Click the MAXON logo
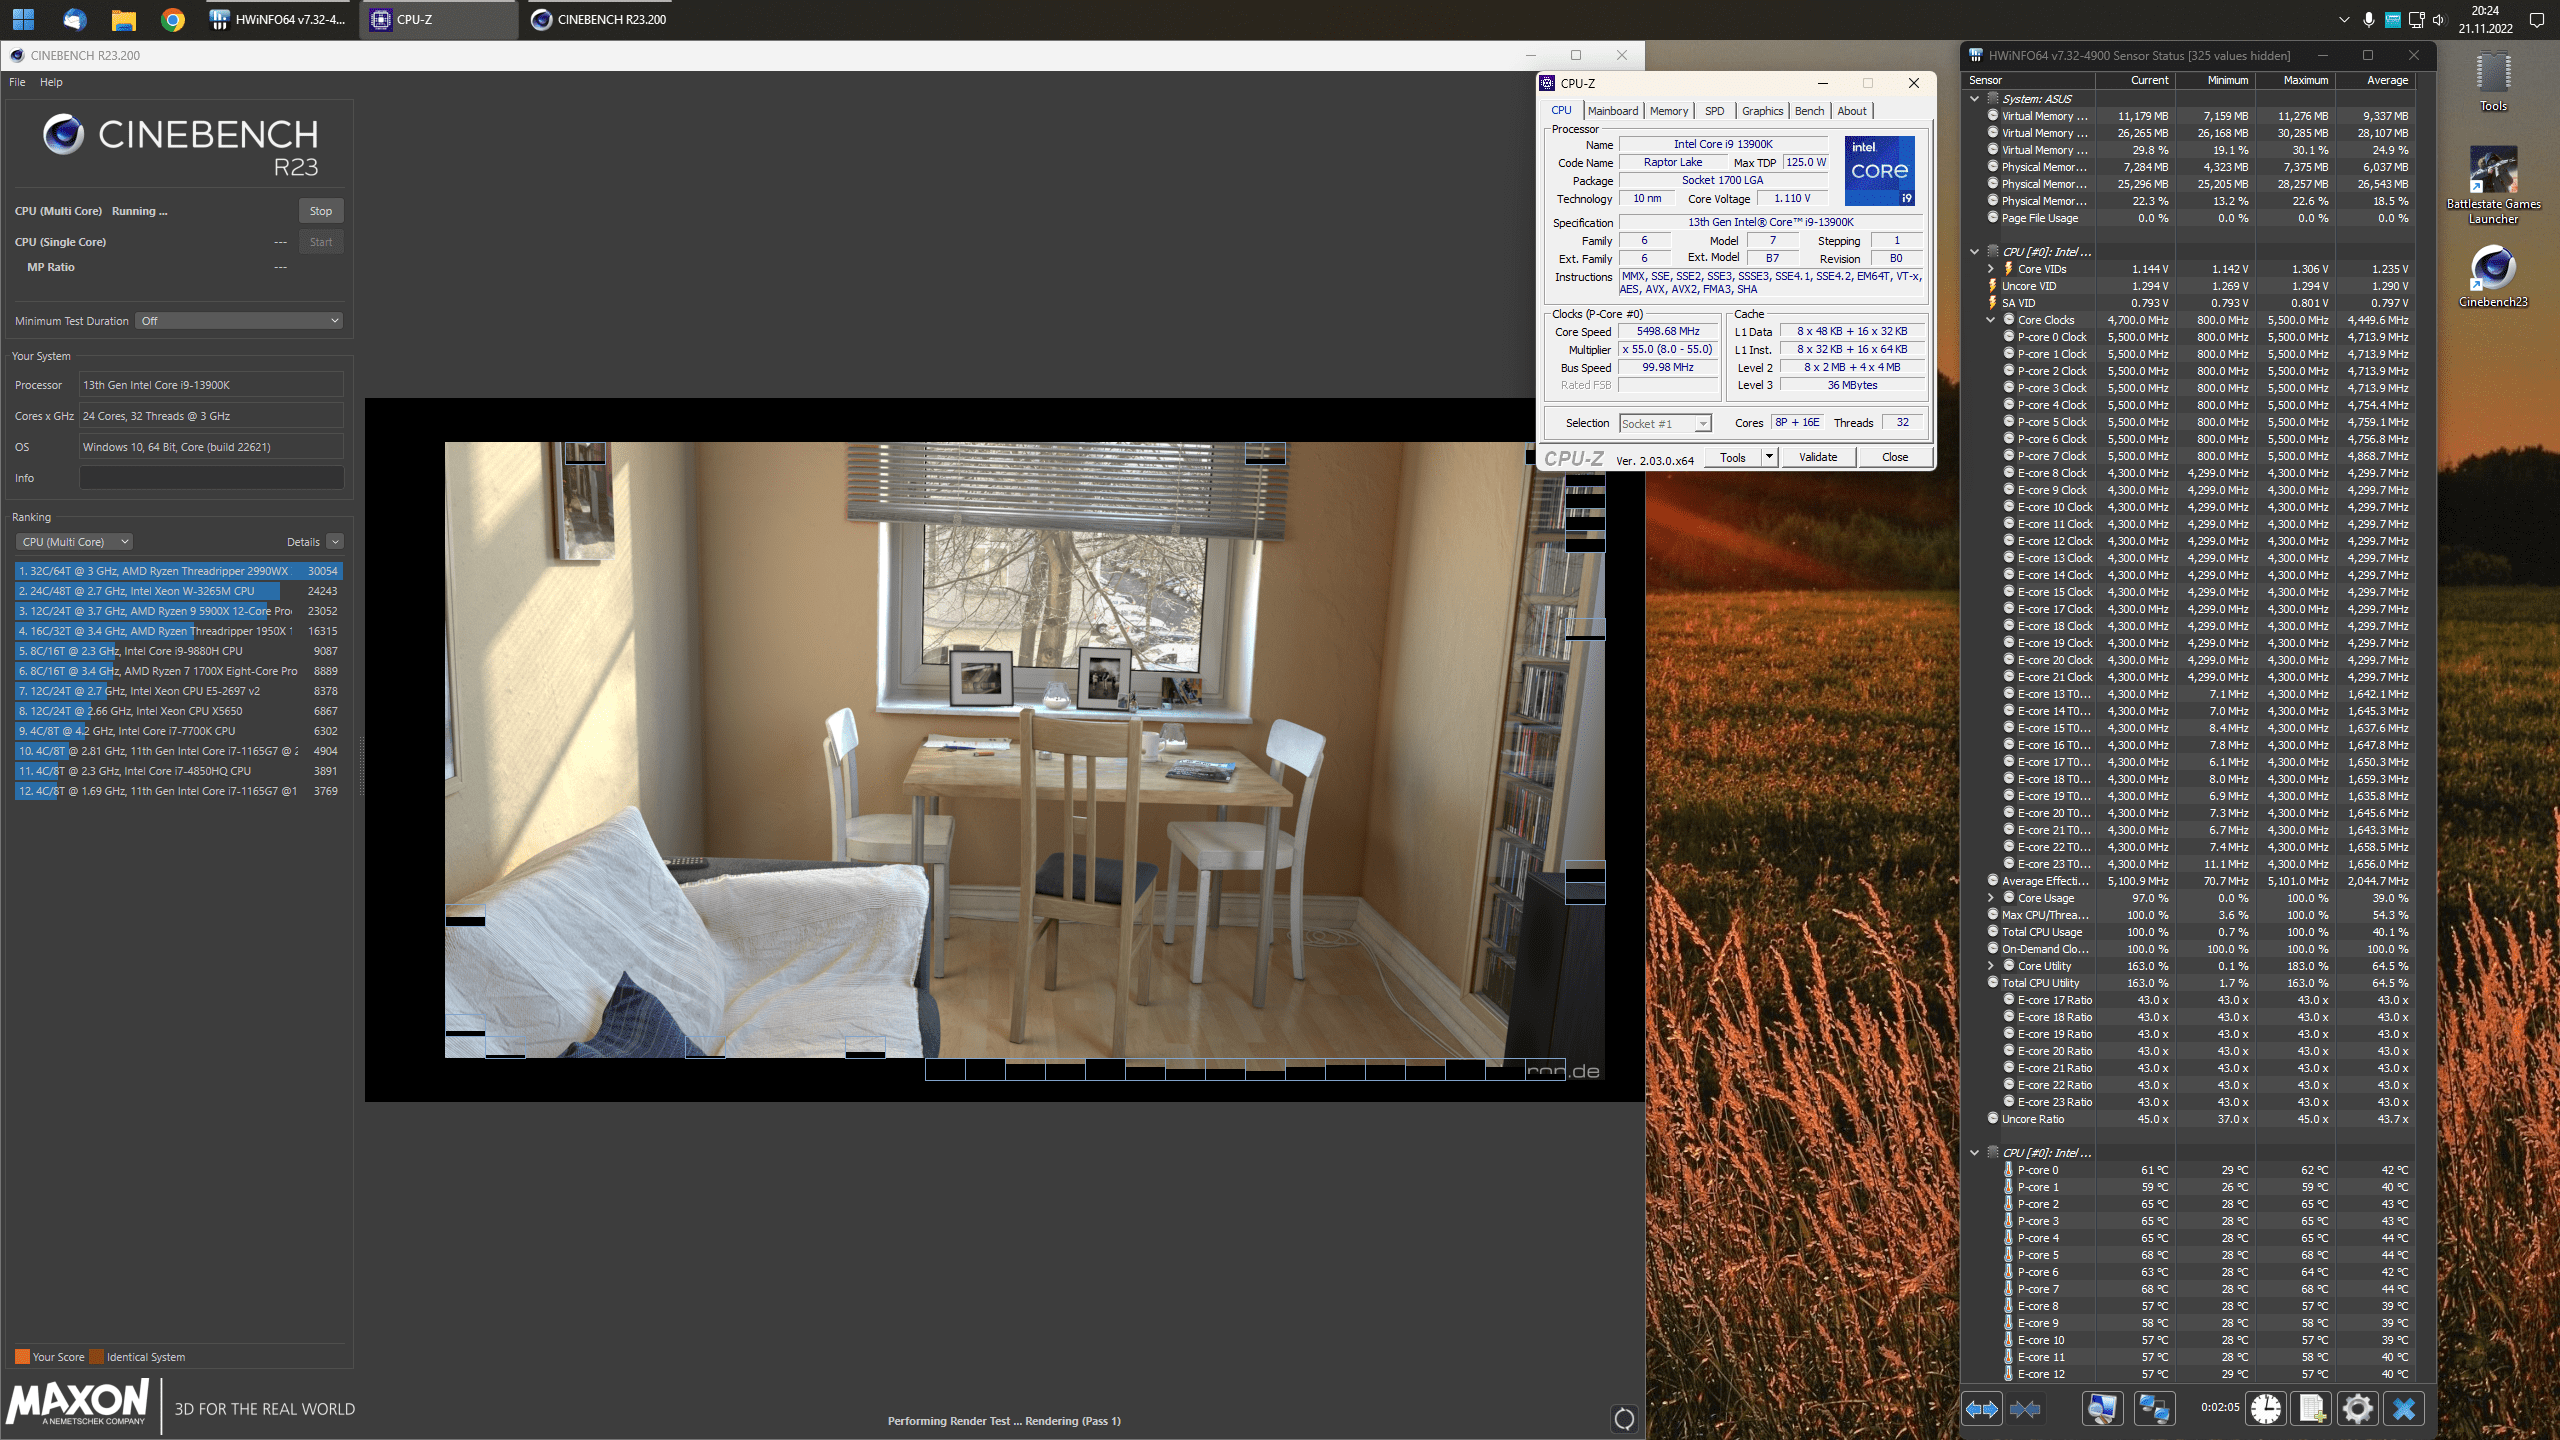Viewport: 2560px width, 1440px height. [x=78, y=1402]
